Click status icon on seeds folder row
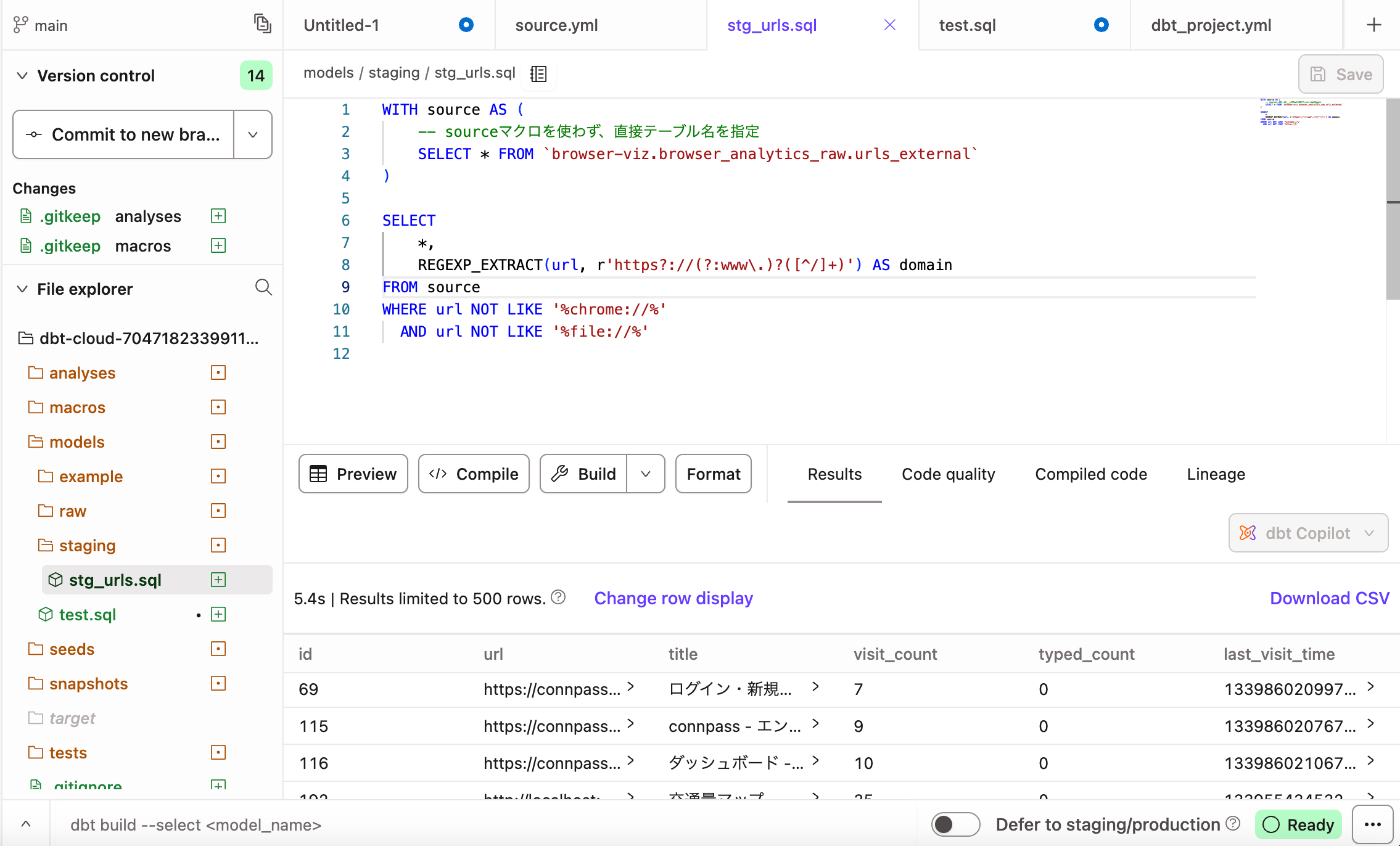1400x846 pixels. pyautogui.click(x=218, y=649)
